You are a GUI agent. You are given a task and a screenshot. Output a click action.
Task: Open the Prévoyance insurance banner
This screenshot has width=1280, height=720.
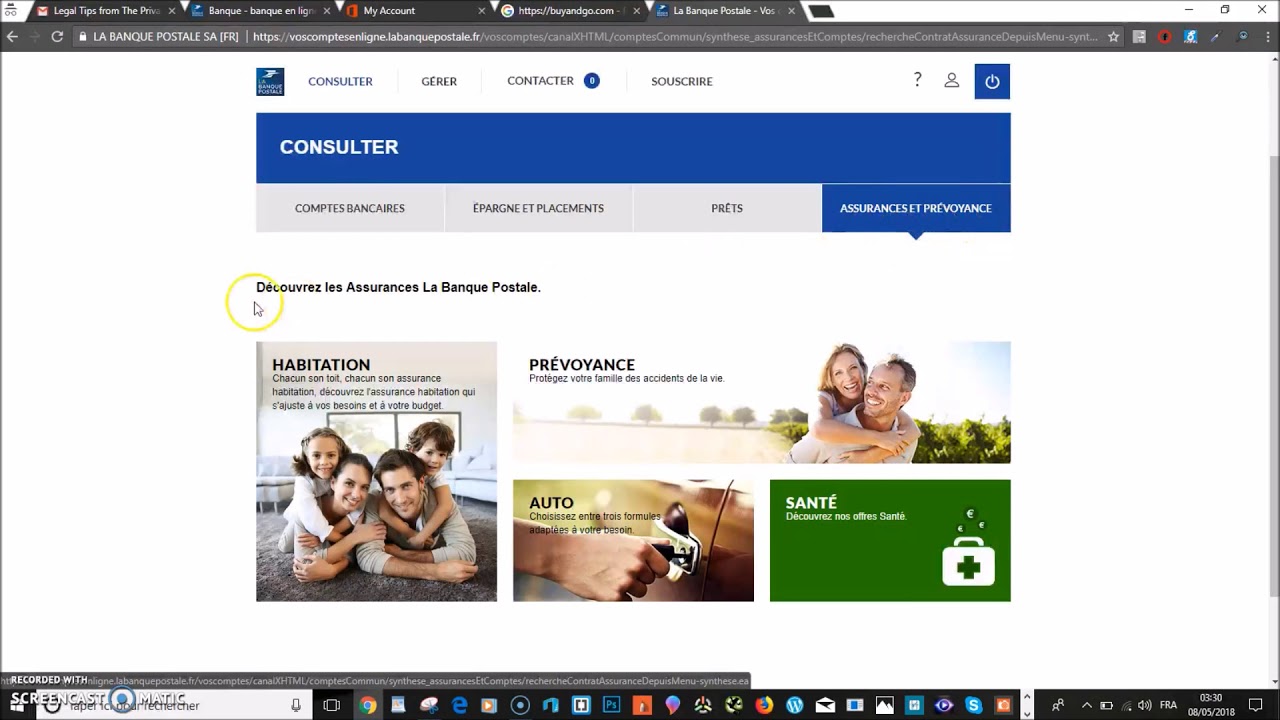point(762,402)
